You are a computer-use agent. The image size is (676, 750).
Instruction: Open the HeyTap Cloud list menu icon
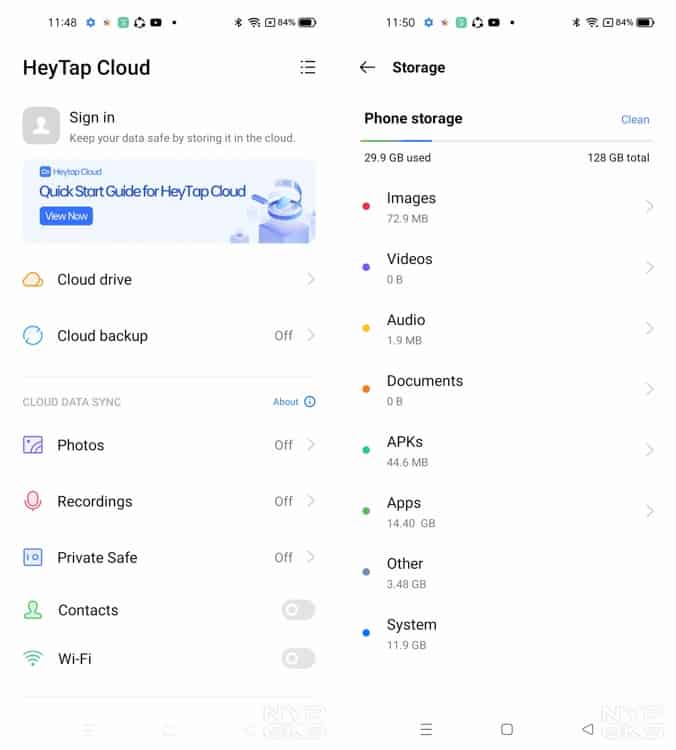pyautogui.click(x=308, y=67)
